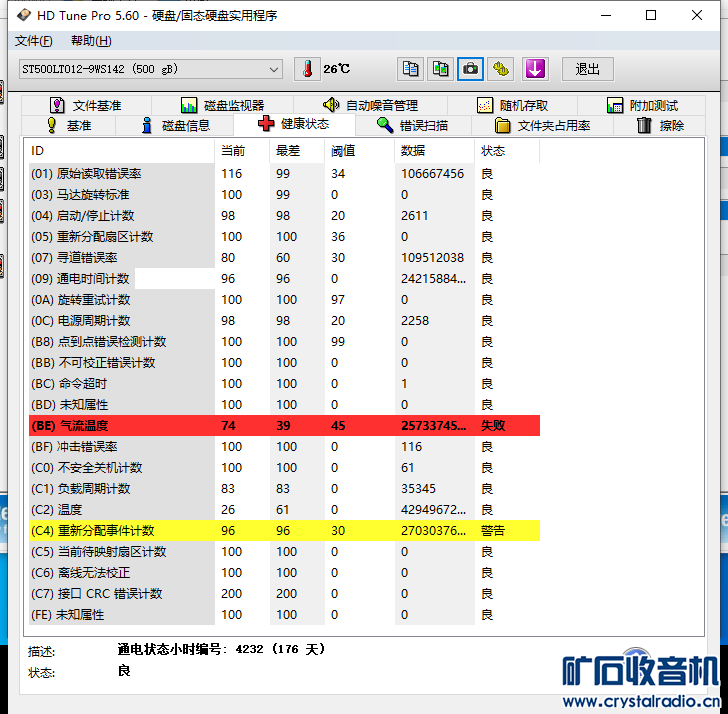The width and height of the screenshot is (728, 714).
Task: Select the (09) 通电时间计数 row
Action: [x=284, y=279]
